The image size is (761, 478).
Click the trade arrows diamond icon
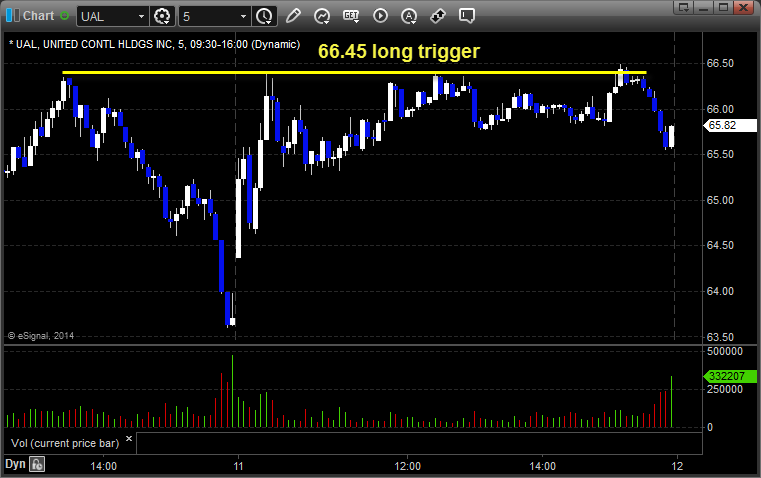438,16
